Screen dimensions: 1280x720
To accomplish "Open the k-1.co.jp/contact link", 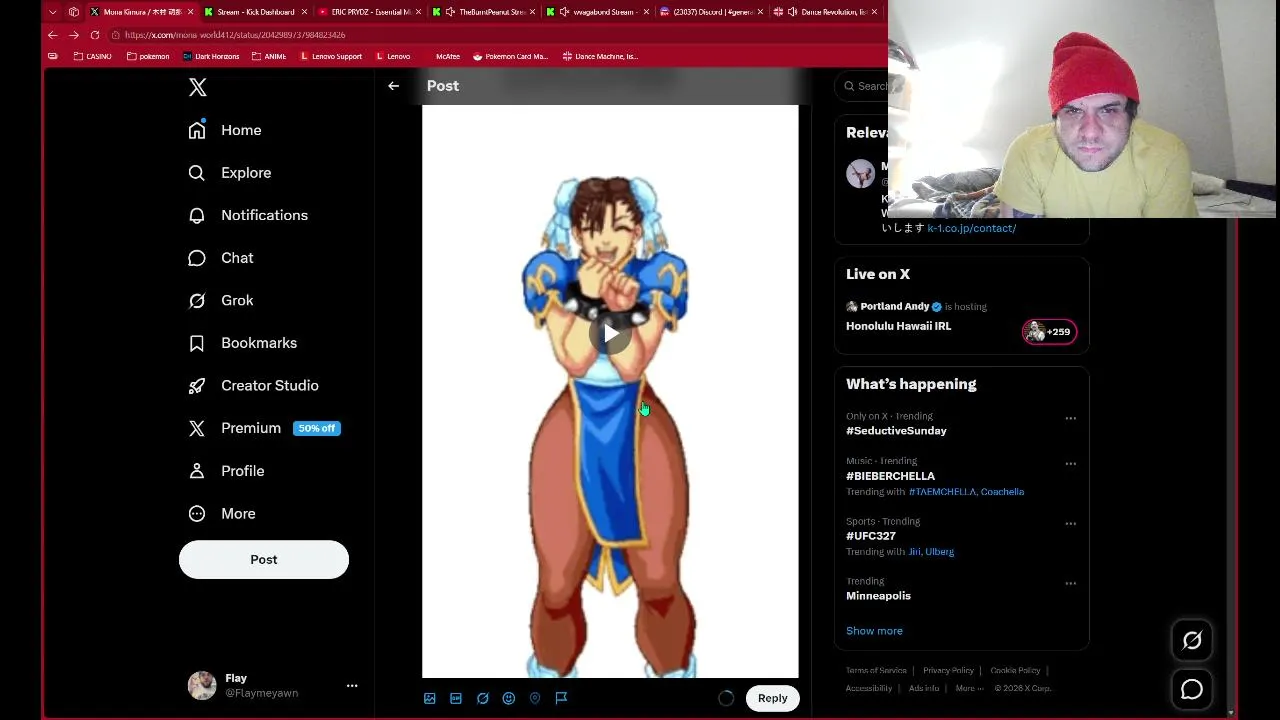I will 971,228.
